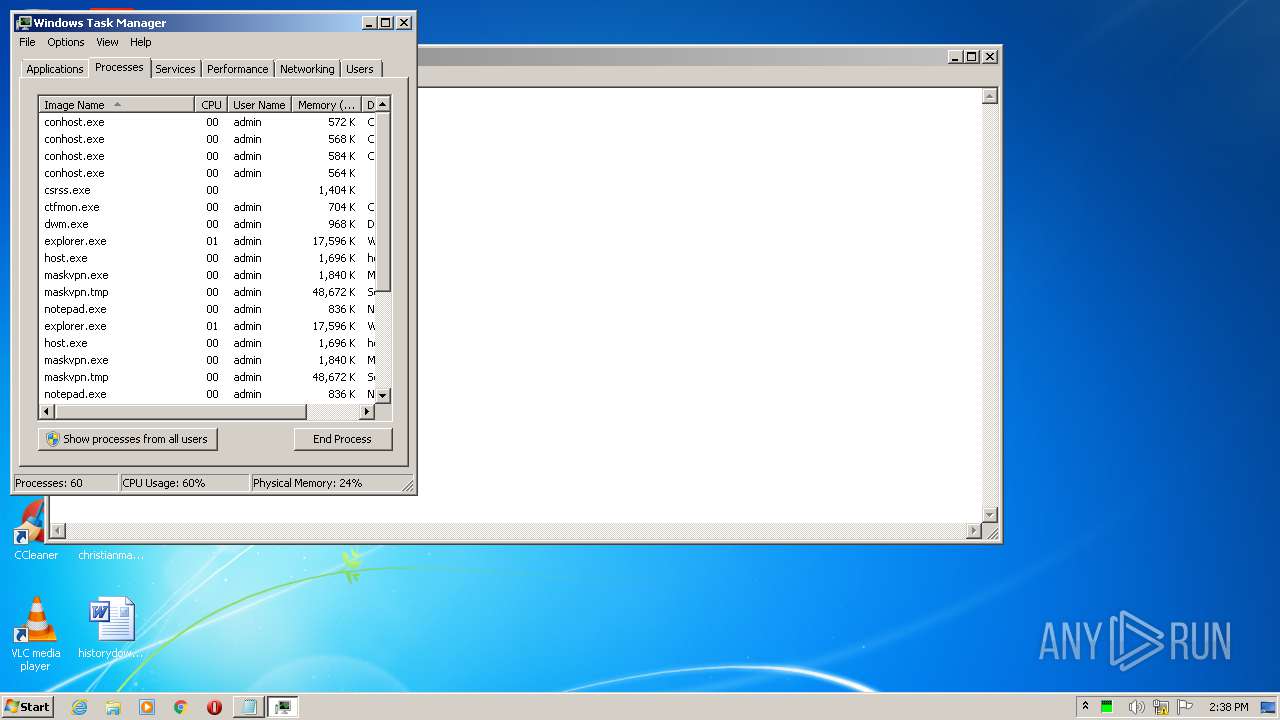
Task: Switch to the Performance tab
Action: [237, 69]
